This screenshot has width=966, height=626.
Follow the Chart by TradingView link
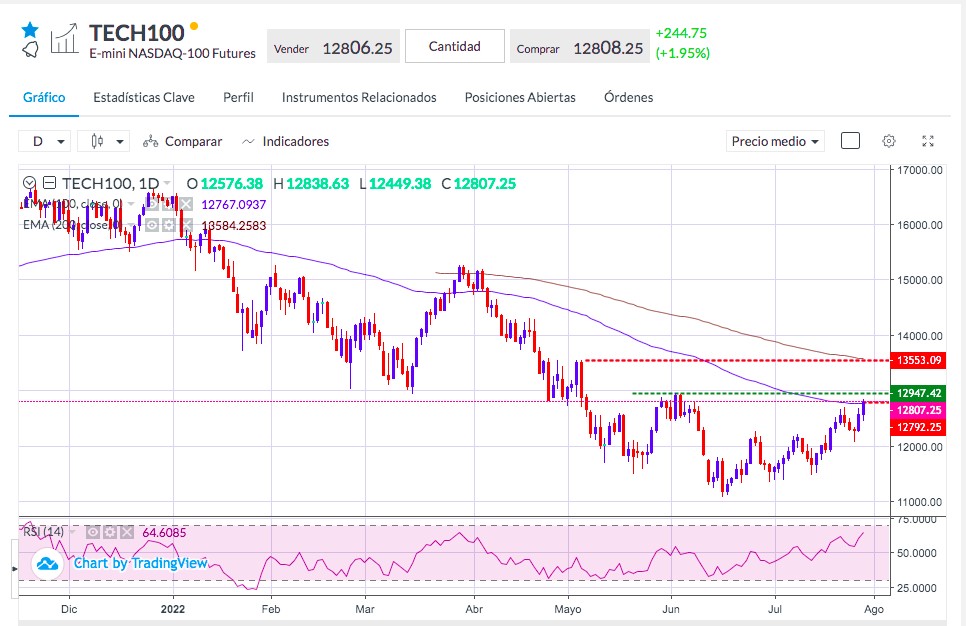pyautogui.click(x=140, y=563)
